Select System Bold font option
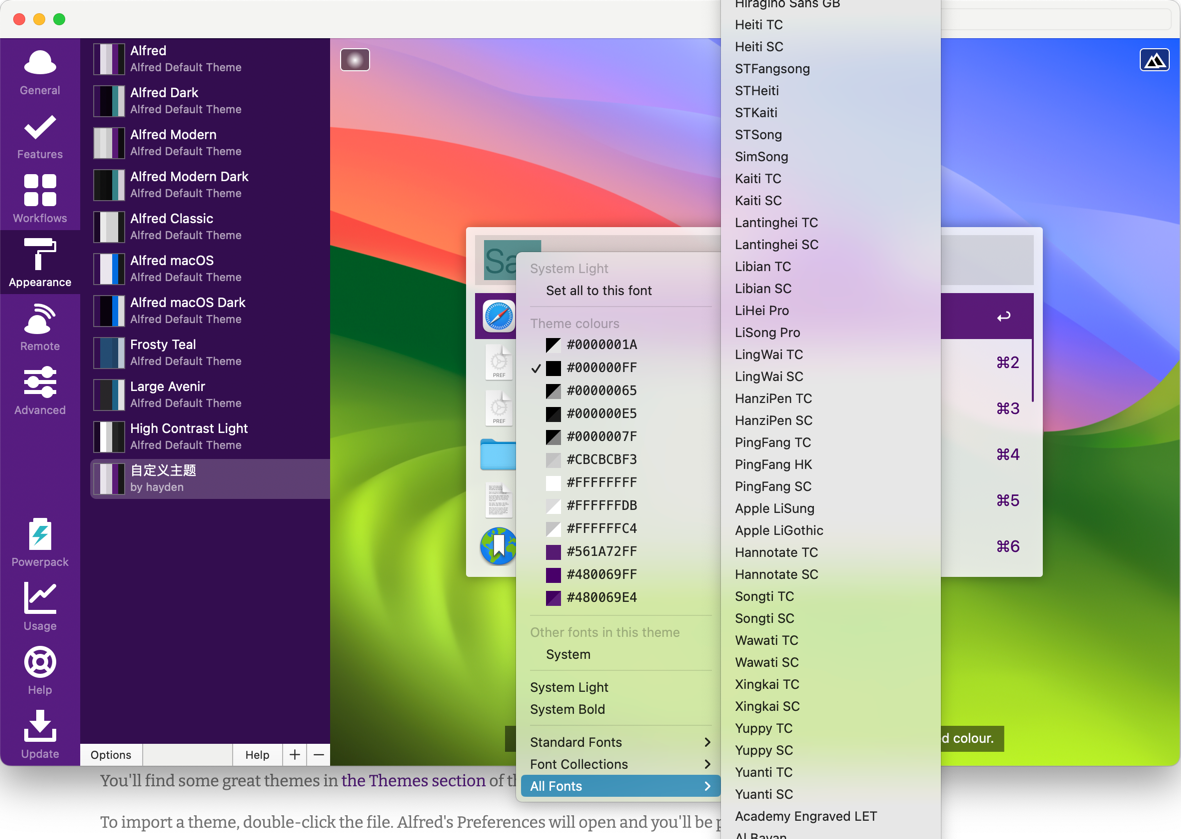The width and height of the screenshot is (1181, 839). coord(567,709)
